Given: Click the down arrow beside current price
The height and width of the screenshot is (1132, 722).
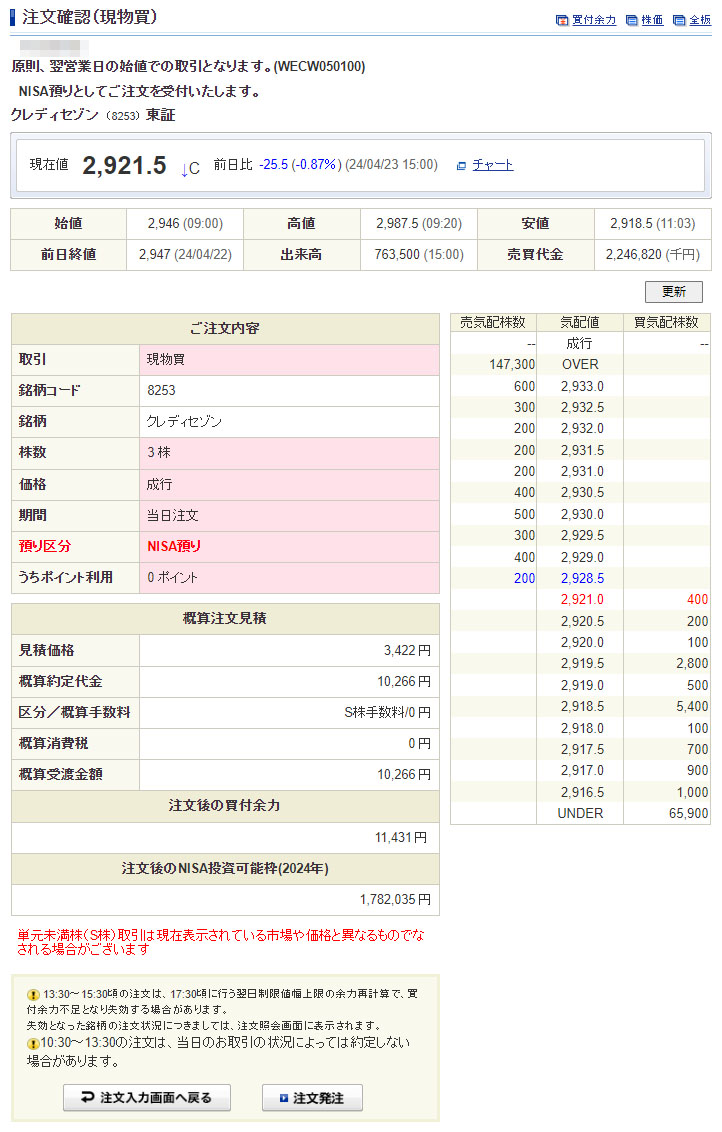Looking at the screenshot, I should (185, 168).
